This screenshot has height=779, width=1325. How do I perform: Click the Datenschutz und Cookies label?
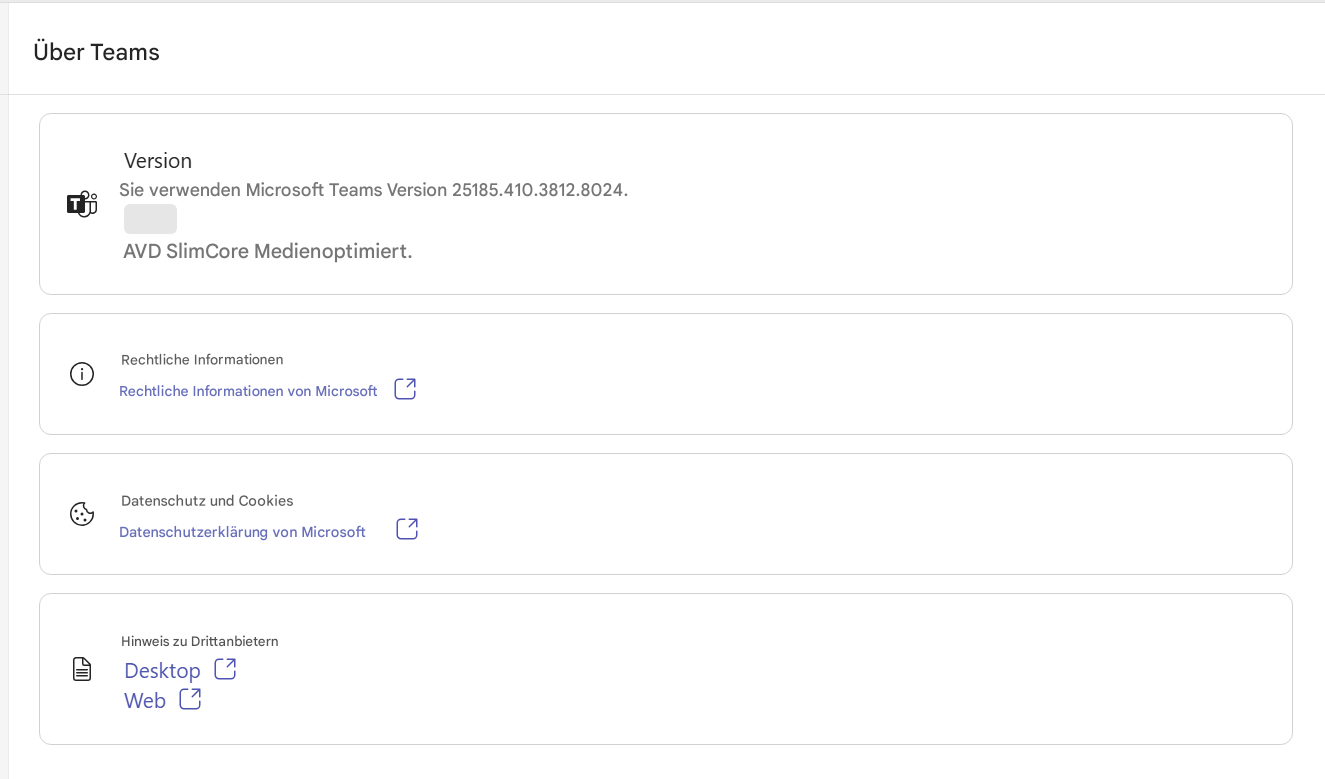point(207,500)
